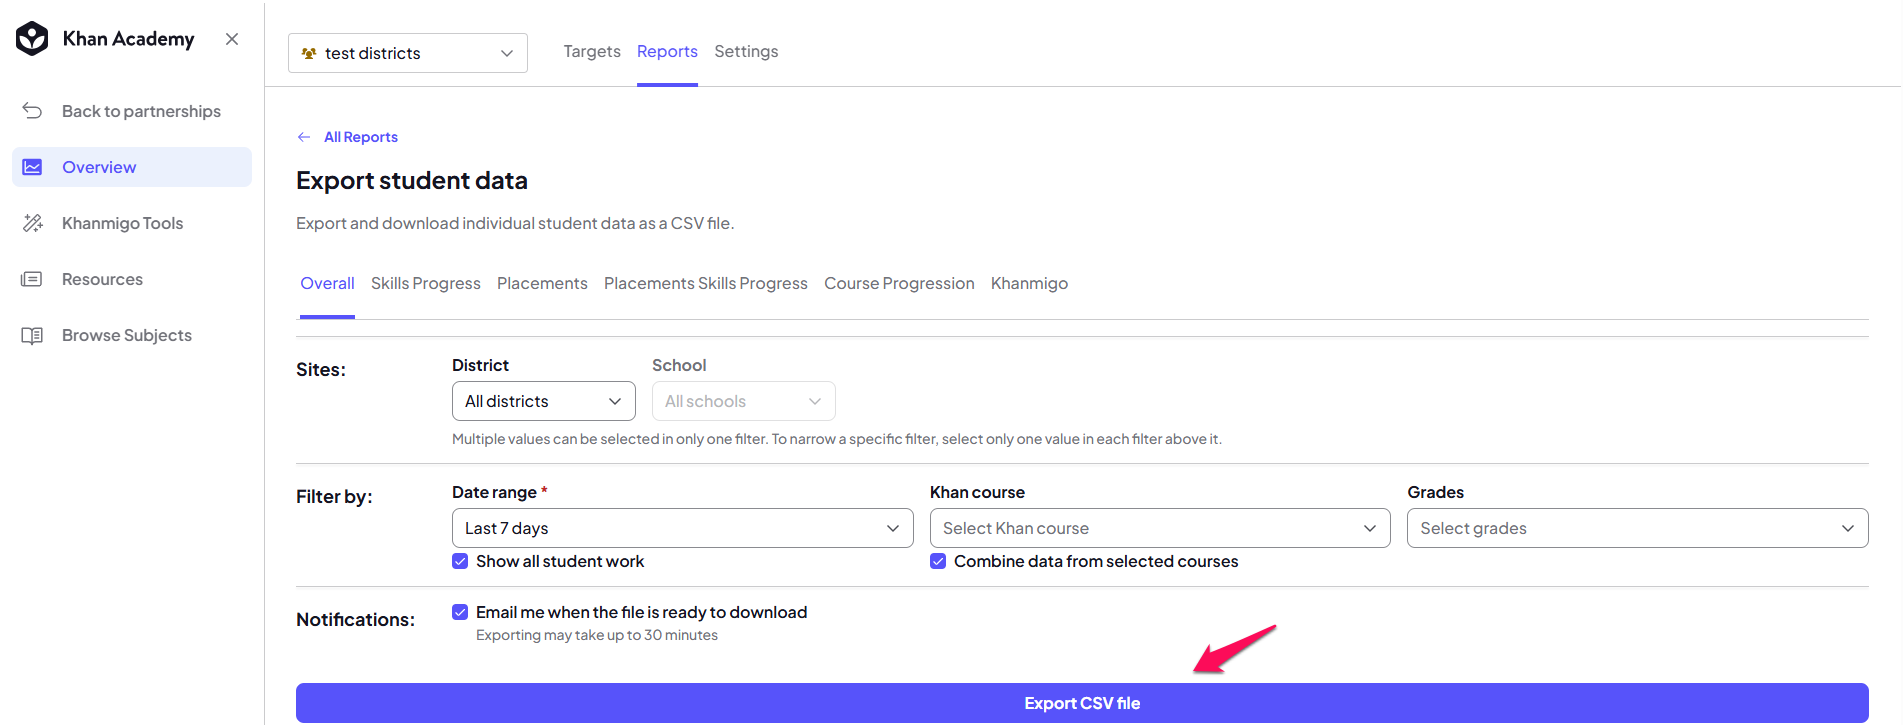Click the test districts group icon

[309, 53]
